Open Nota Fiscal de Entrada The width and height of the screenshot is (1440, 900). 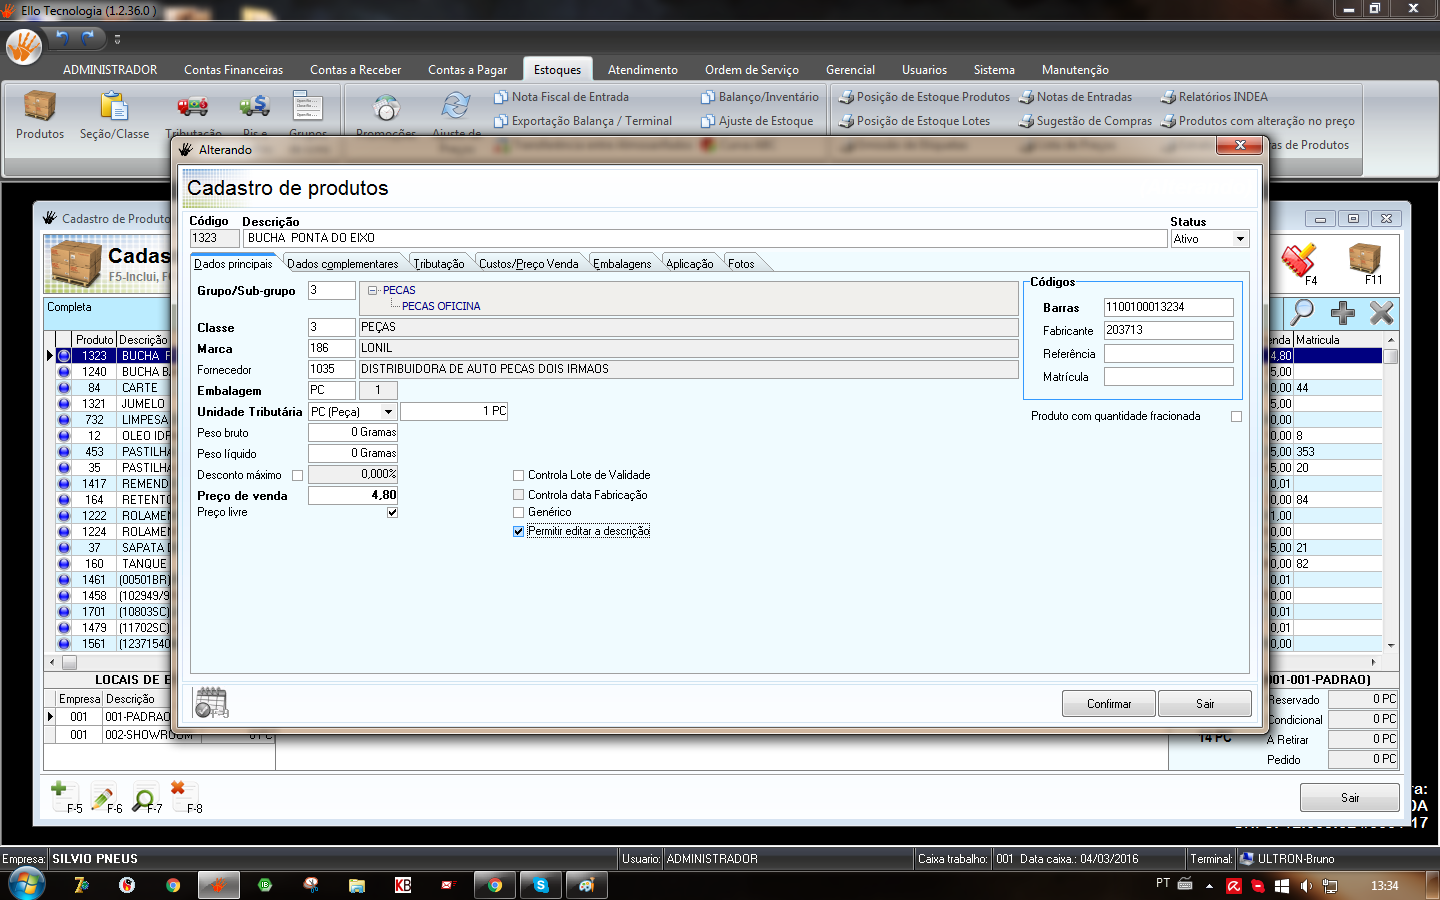pyautogui.click(x=561, y=97)
